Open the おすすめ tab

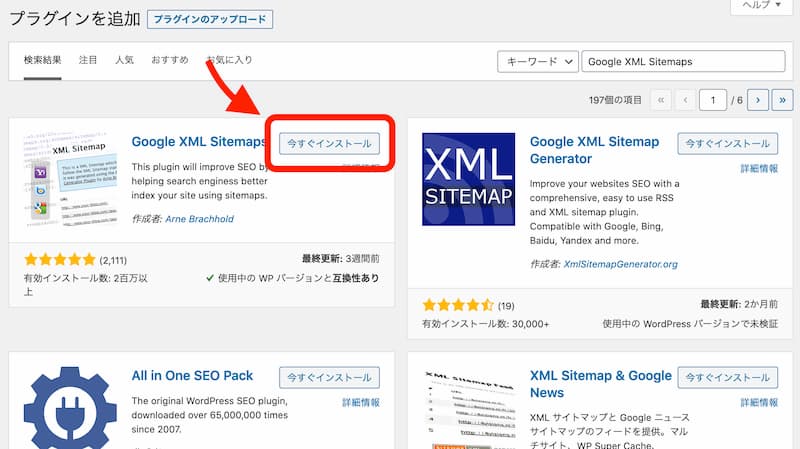point(170,60)
